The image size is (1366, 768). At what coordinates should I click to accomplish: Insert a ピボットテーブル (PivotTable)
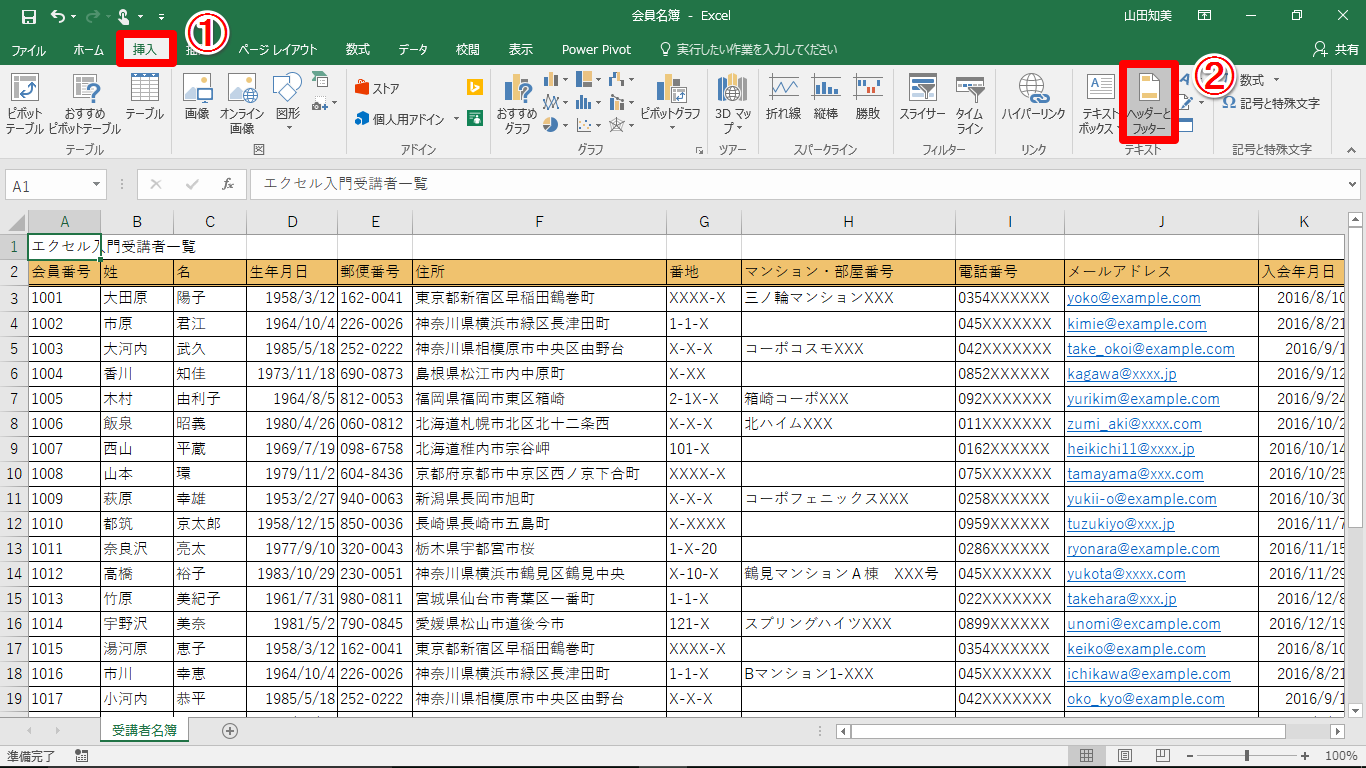click(x=24, y=104)
